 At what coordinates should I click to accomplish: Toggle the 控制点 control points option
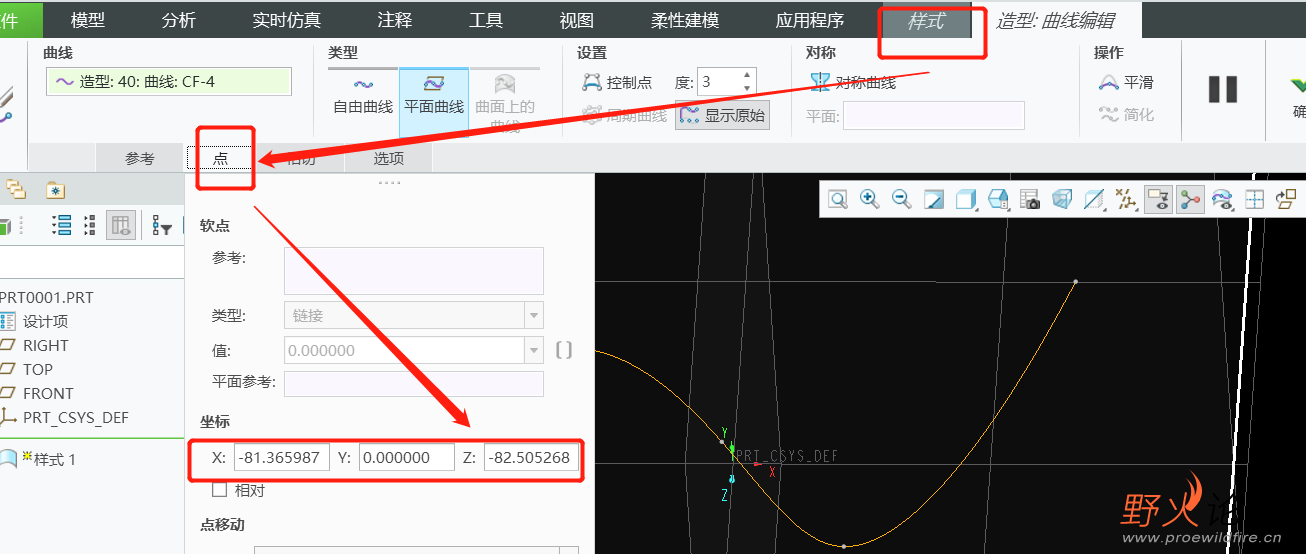point(617,82)
